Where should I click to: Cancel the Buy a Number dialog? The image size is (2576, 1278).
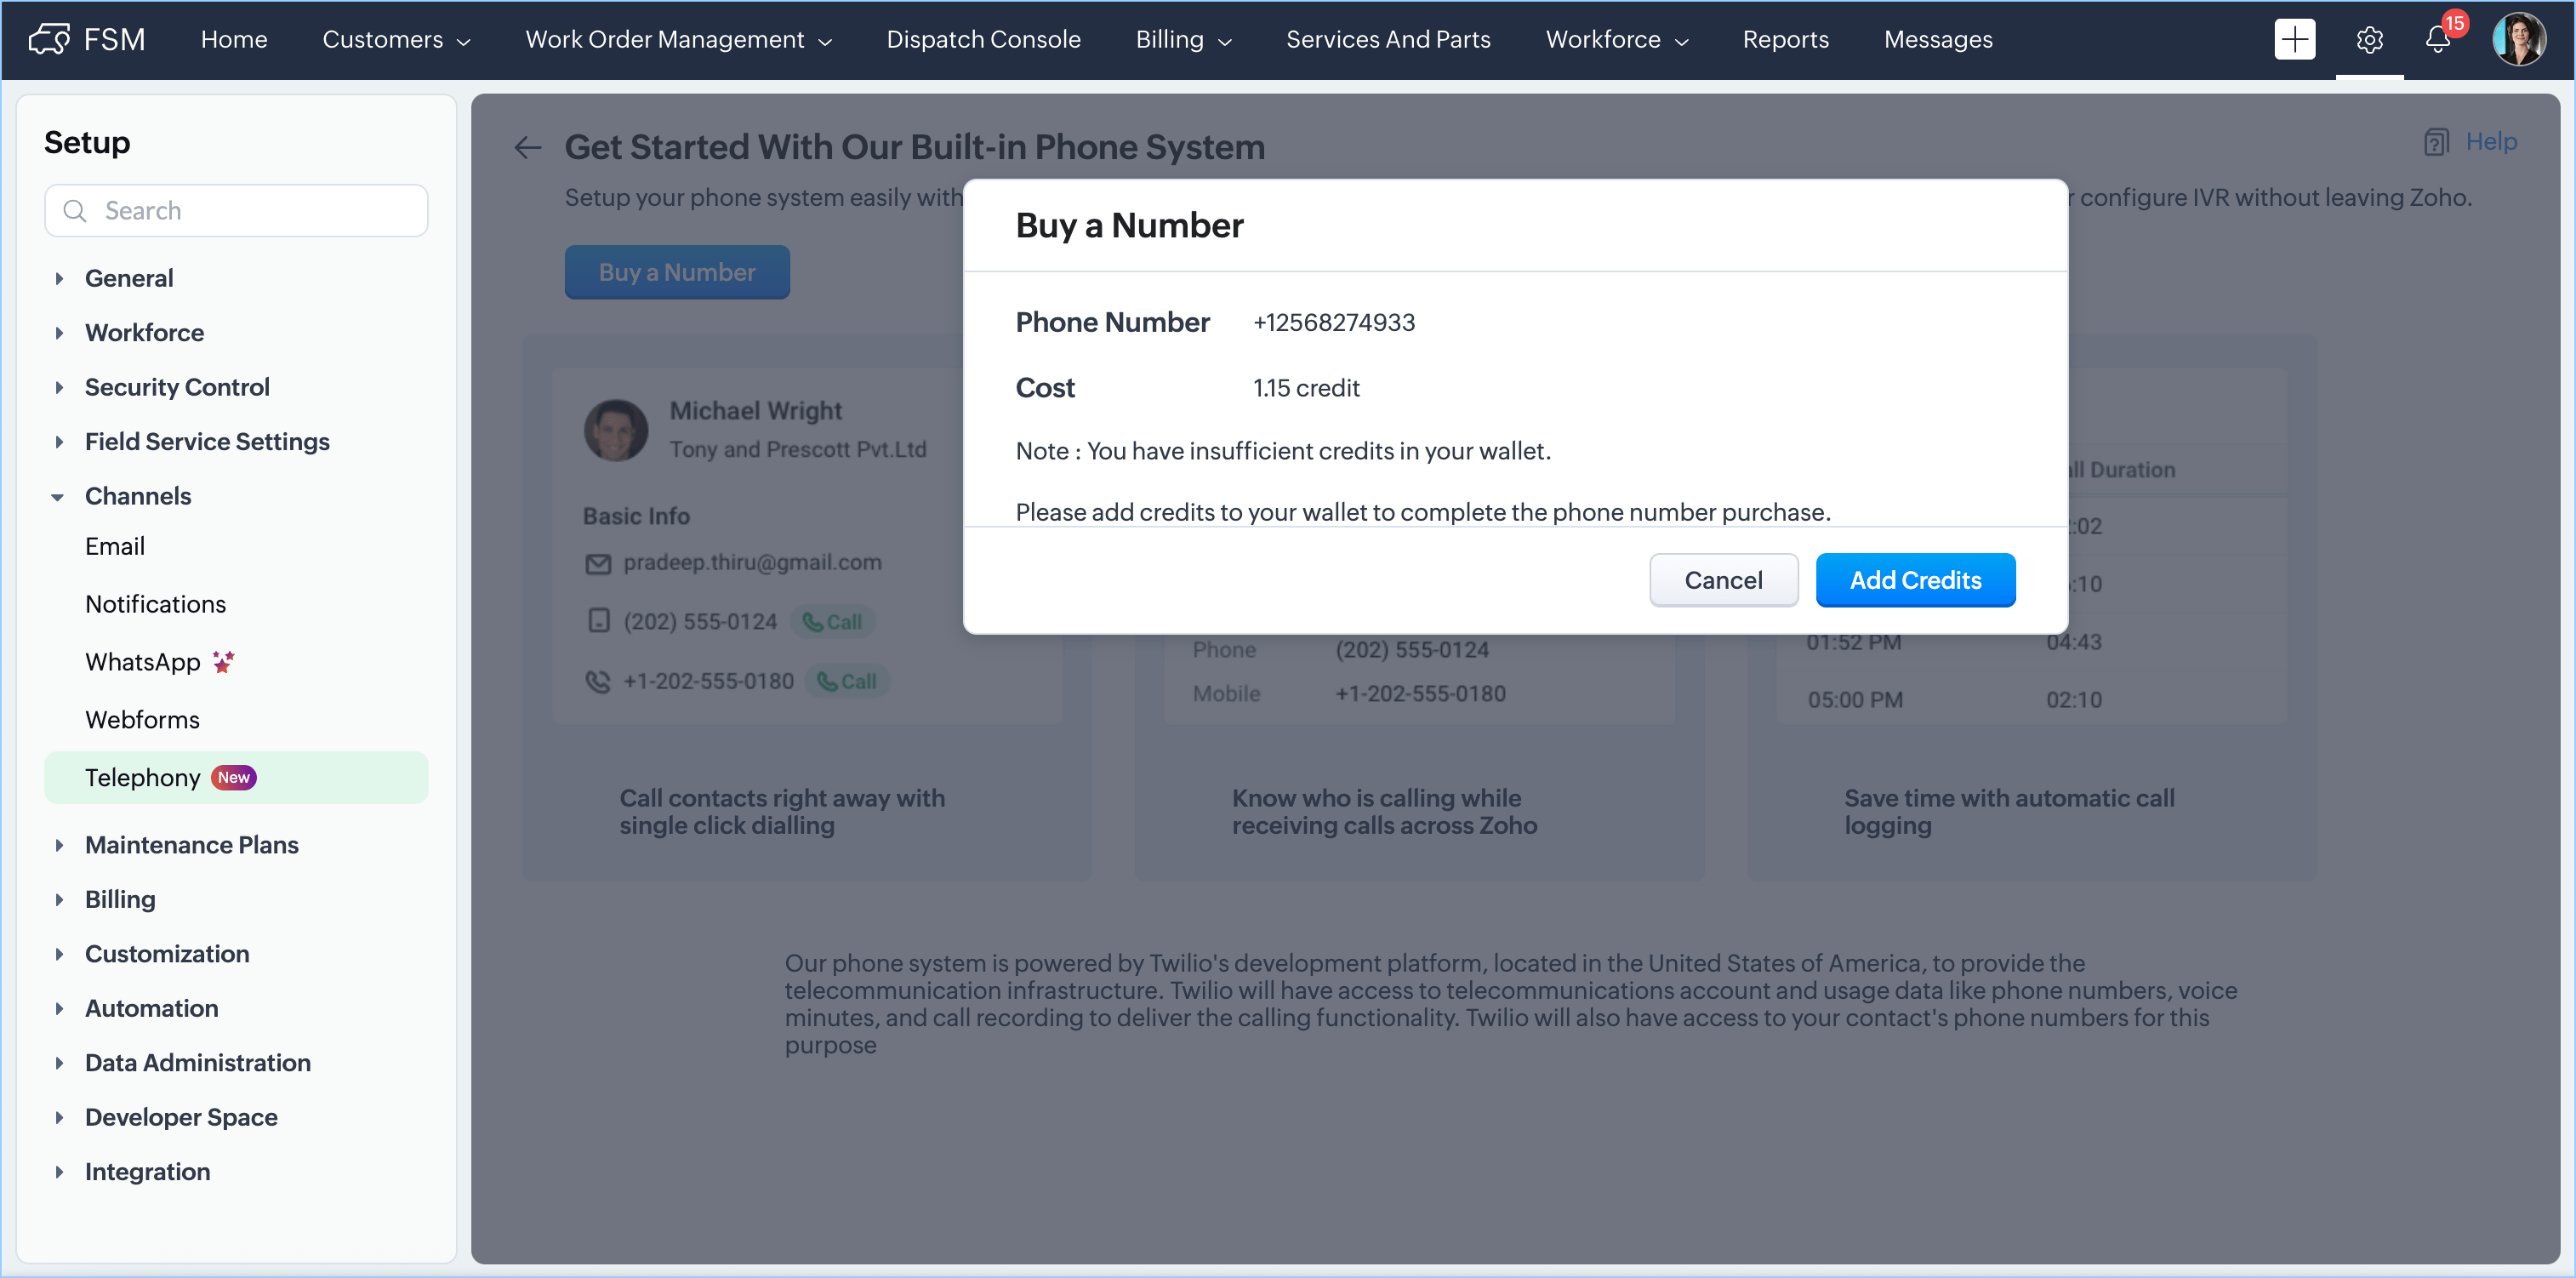tap(1723, 580)
